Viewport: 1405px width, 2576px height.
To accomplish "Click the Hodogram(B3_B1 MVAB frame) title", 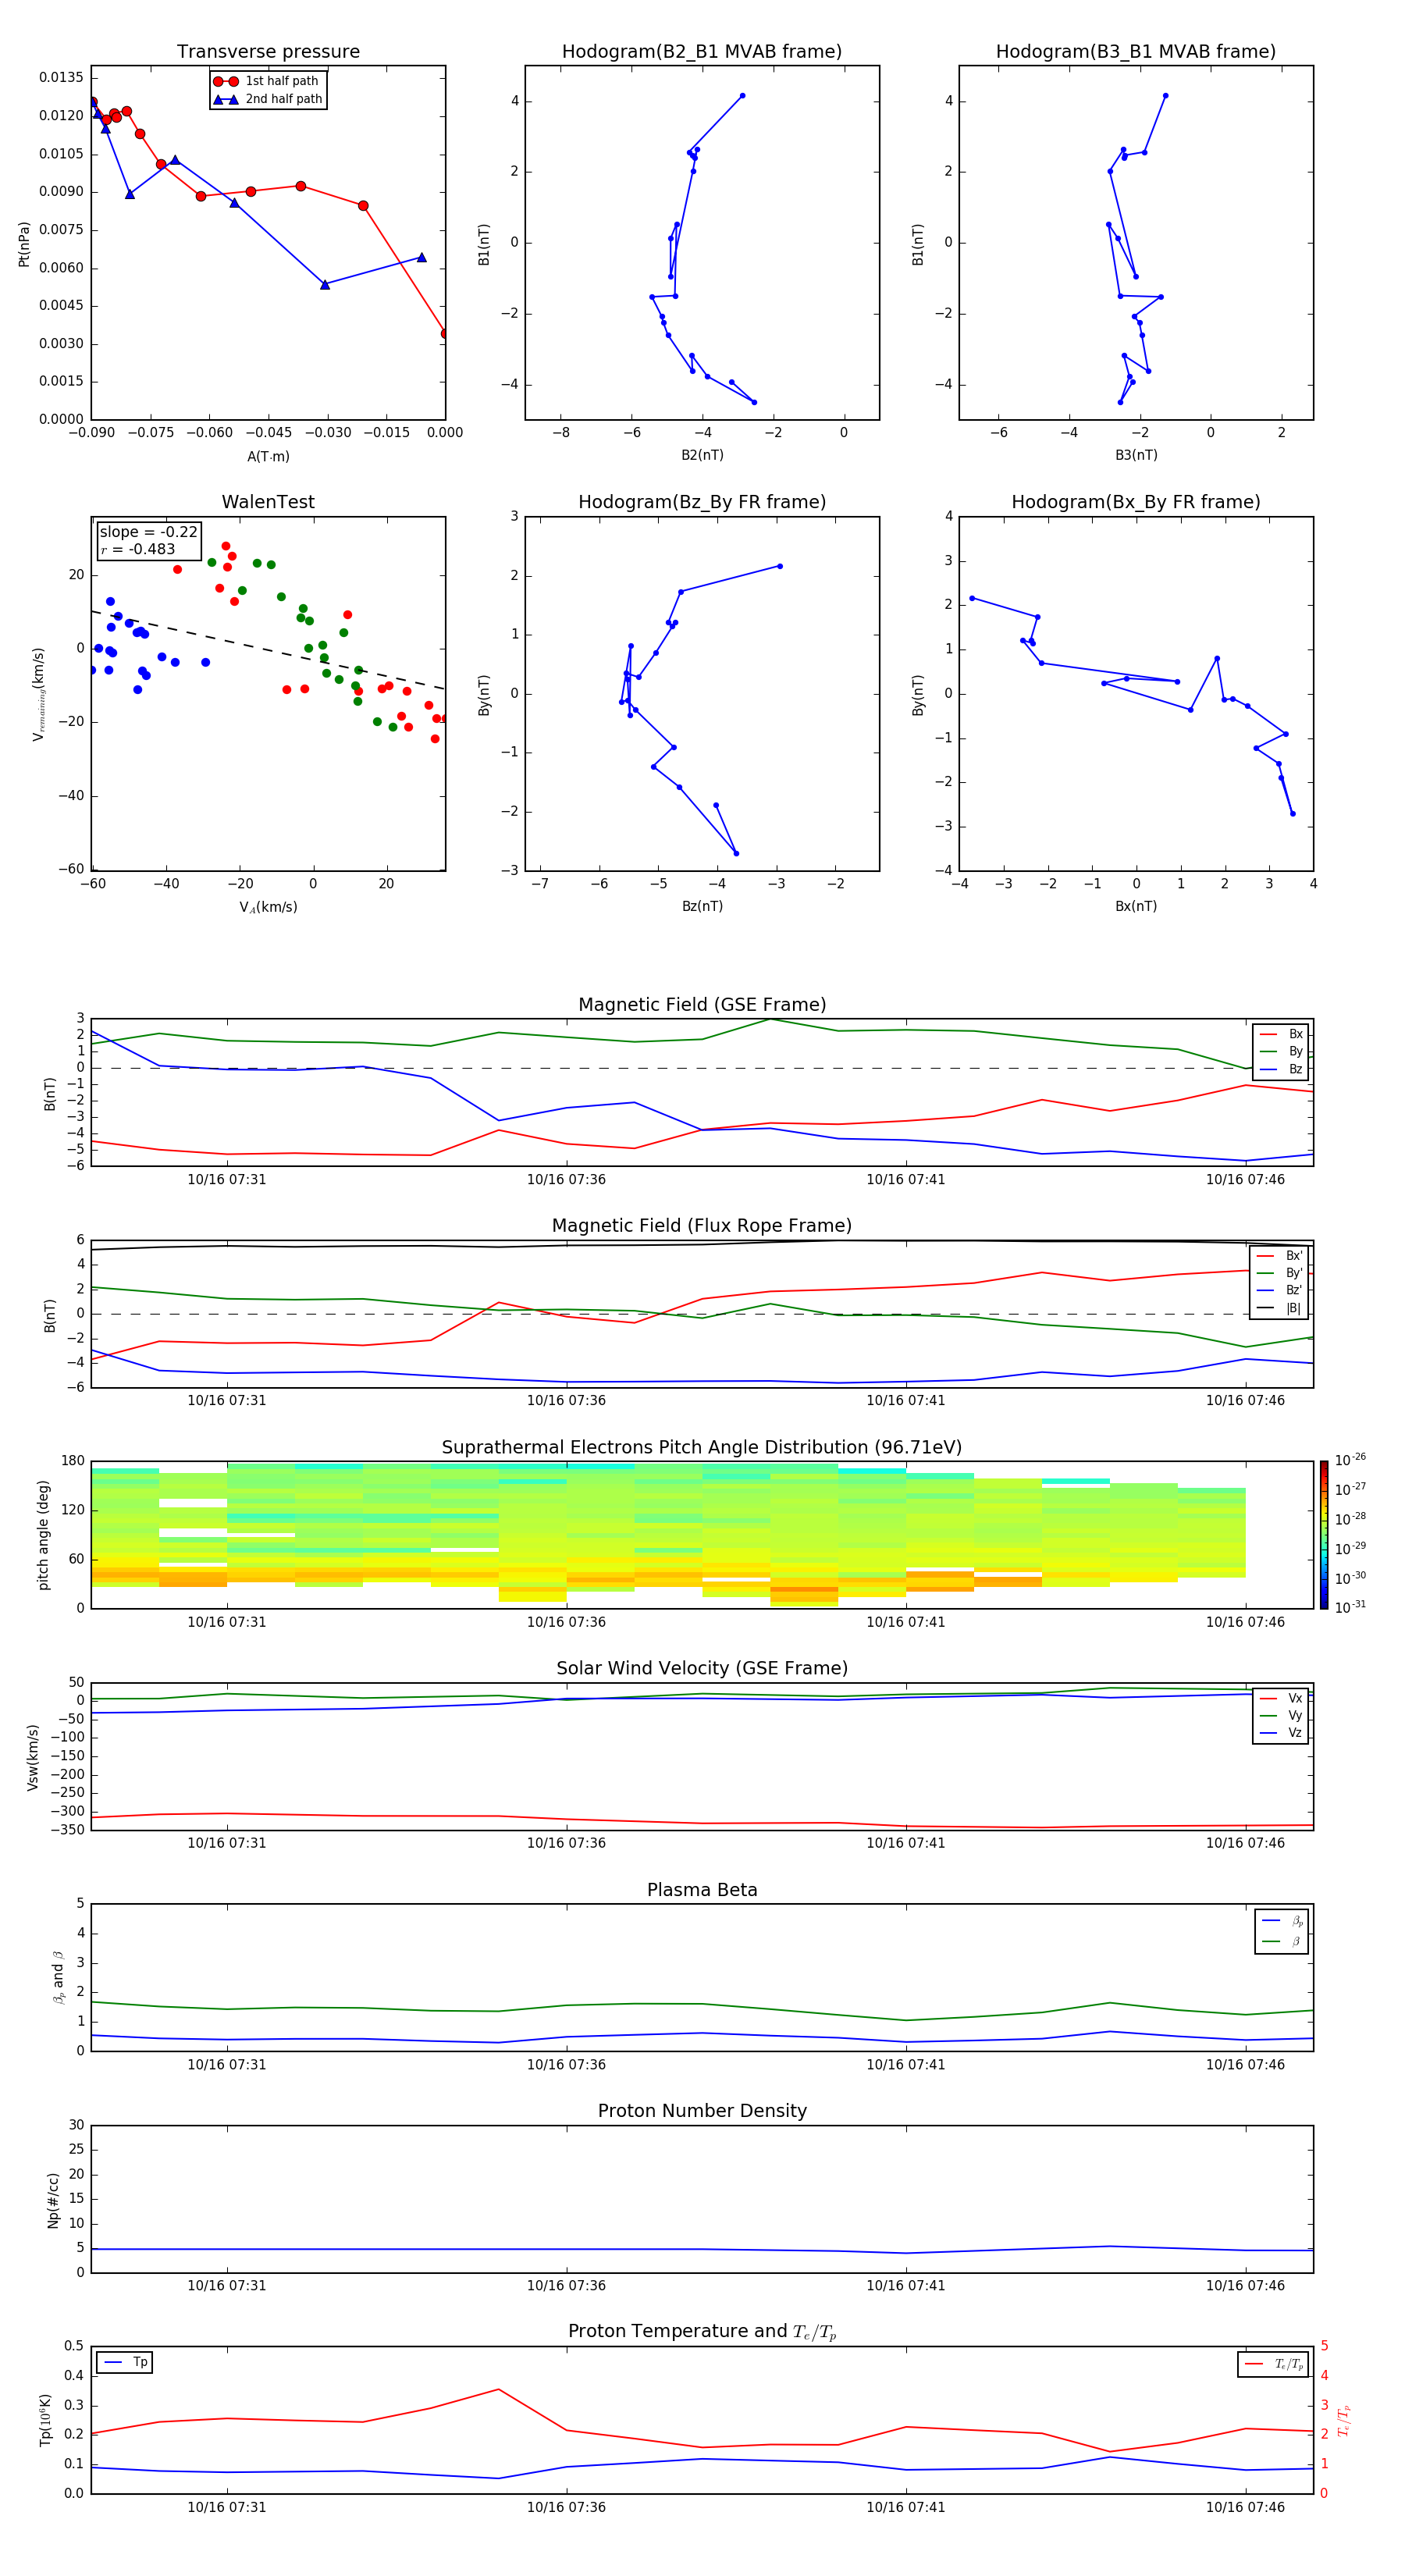I will [x=1136, y=52].
